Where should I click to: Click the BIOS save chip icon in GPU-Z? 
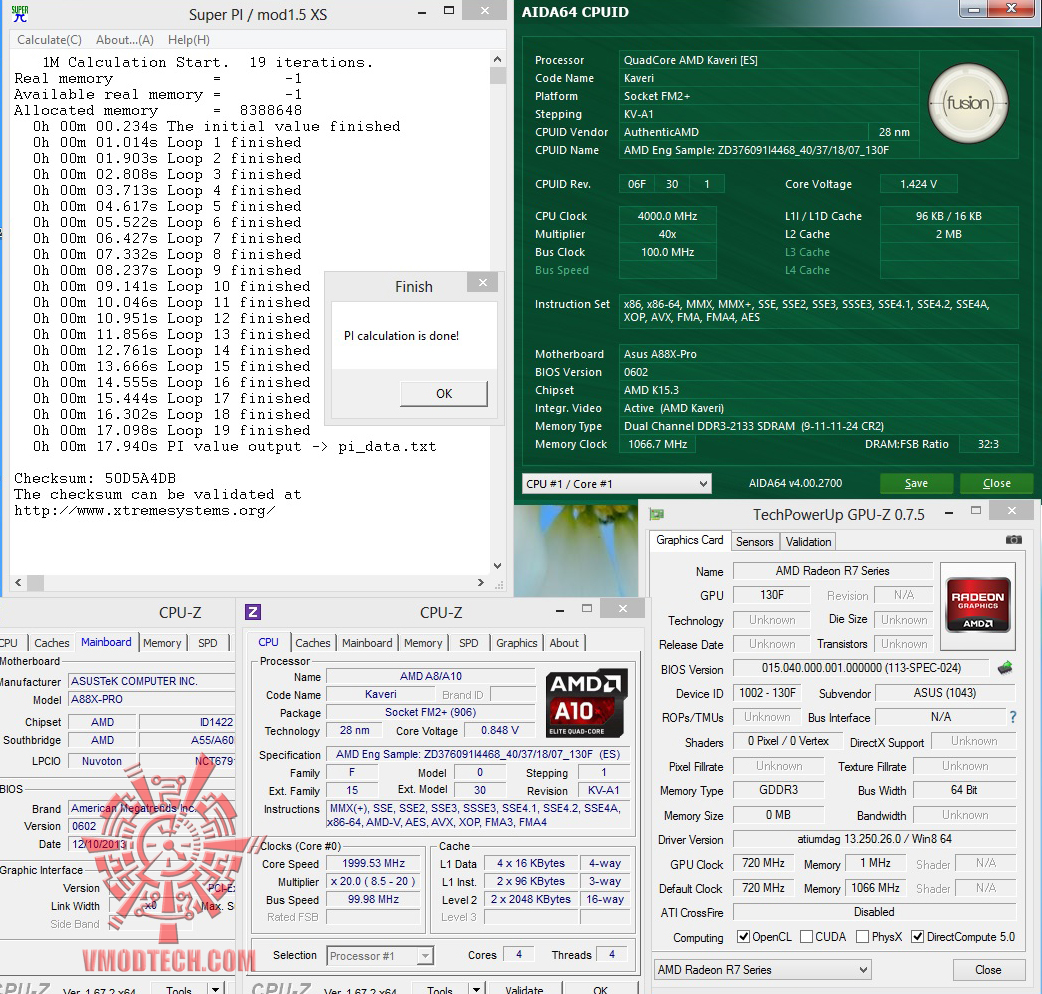(1005, 668)
